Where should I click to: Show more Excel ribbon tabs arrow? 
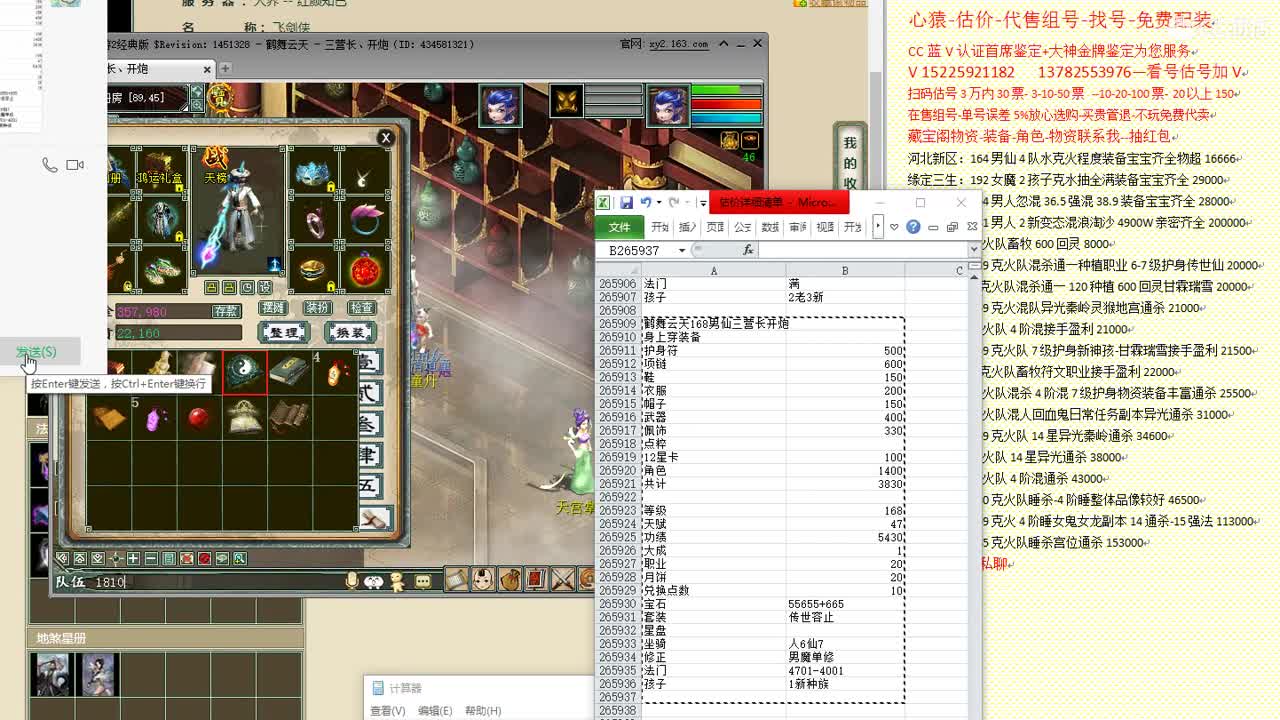(x=878, y=227)
